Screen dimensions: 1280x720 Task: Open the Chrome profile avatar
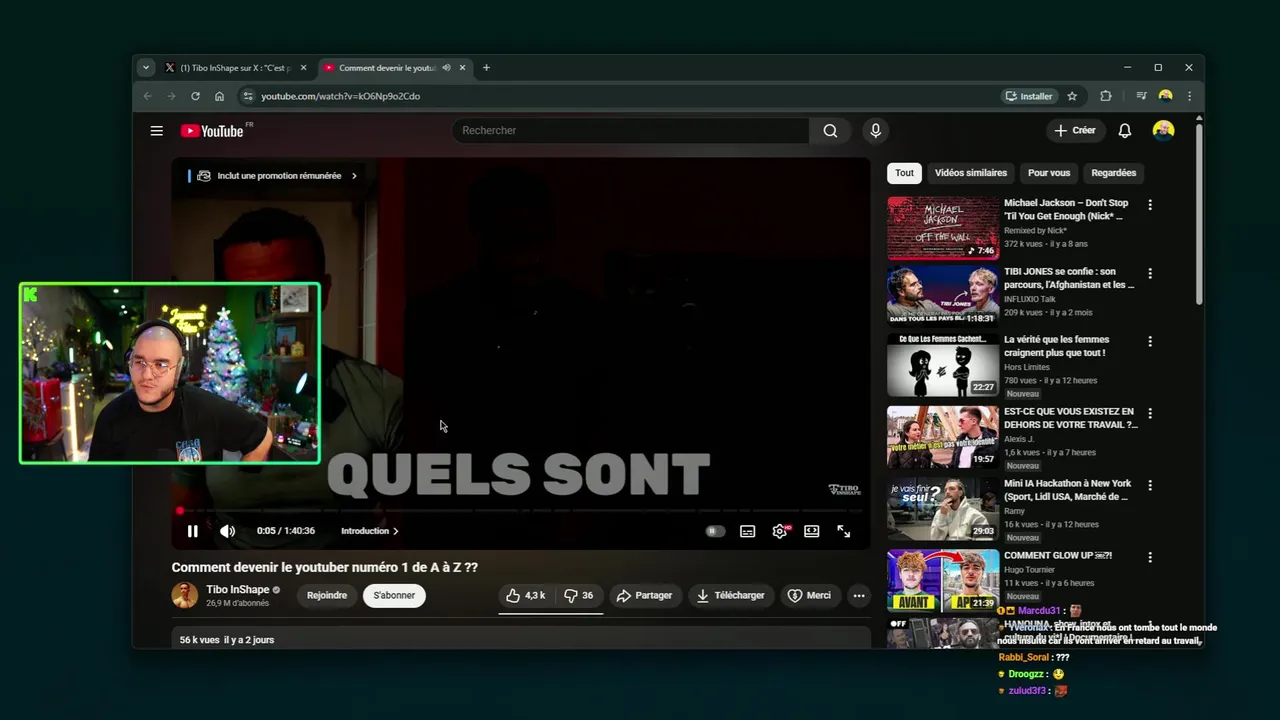[x=1165, y=96]
